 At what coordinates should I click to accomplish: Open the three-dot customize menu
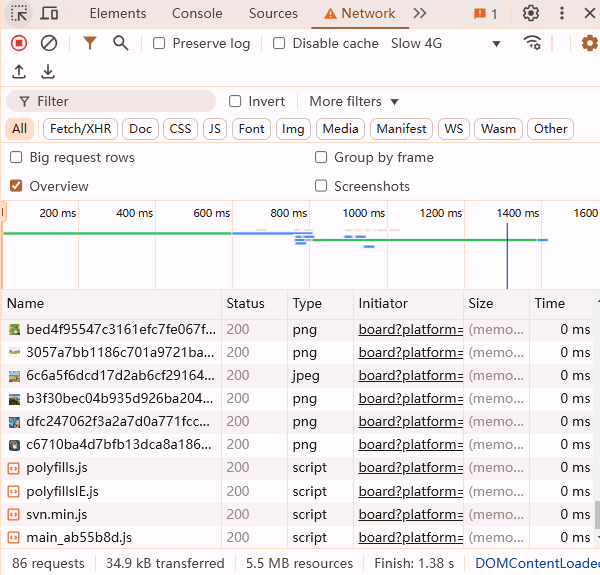coord(561,13)
